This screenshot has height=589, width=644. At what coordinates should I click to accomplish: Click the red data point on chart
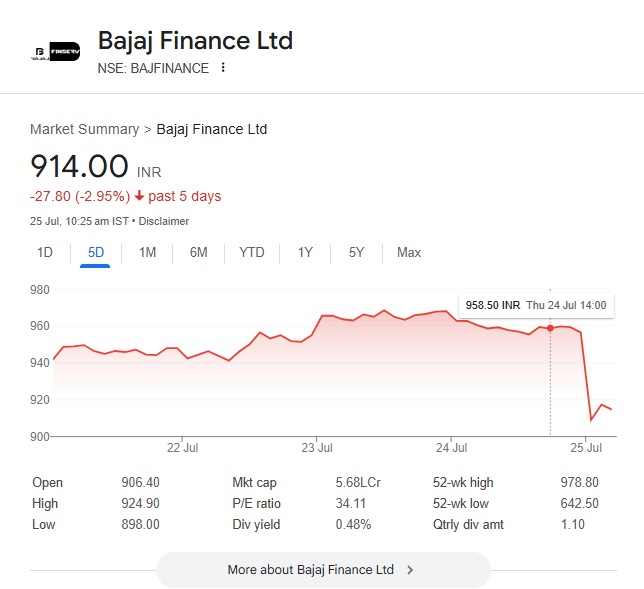pyautogui.click(x=550, y=328)
